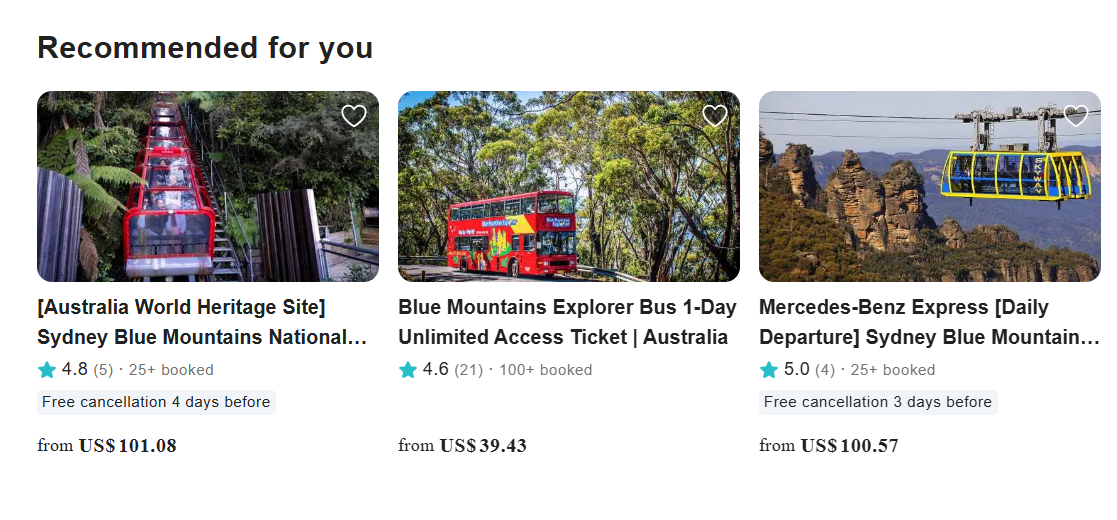The width and height of the screenshot is (1117, 520).
Task: Click the (21) review count
Action: point(468,370)
